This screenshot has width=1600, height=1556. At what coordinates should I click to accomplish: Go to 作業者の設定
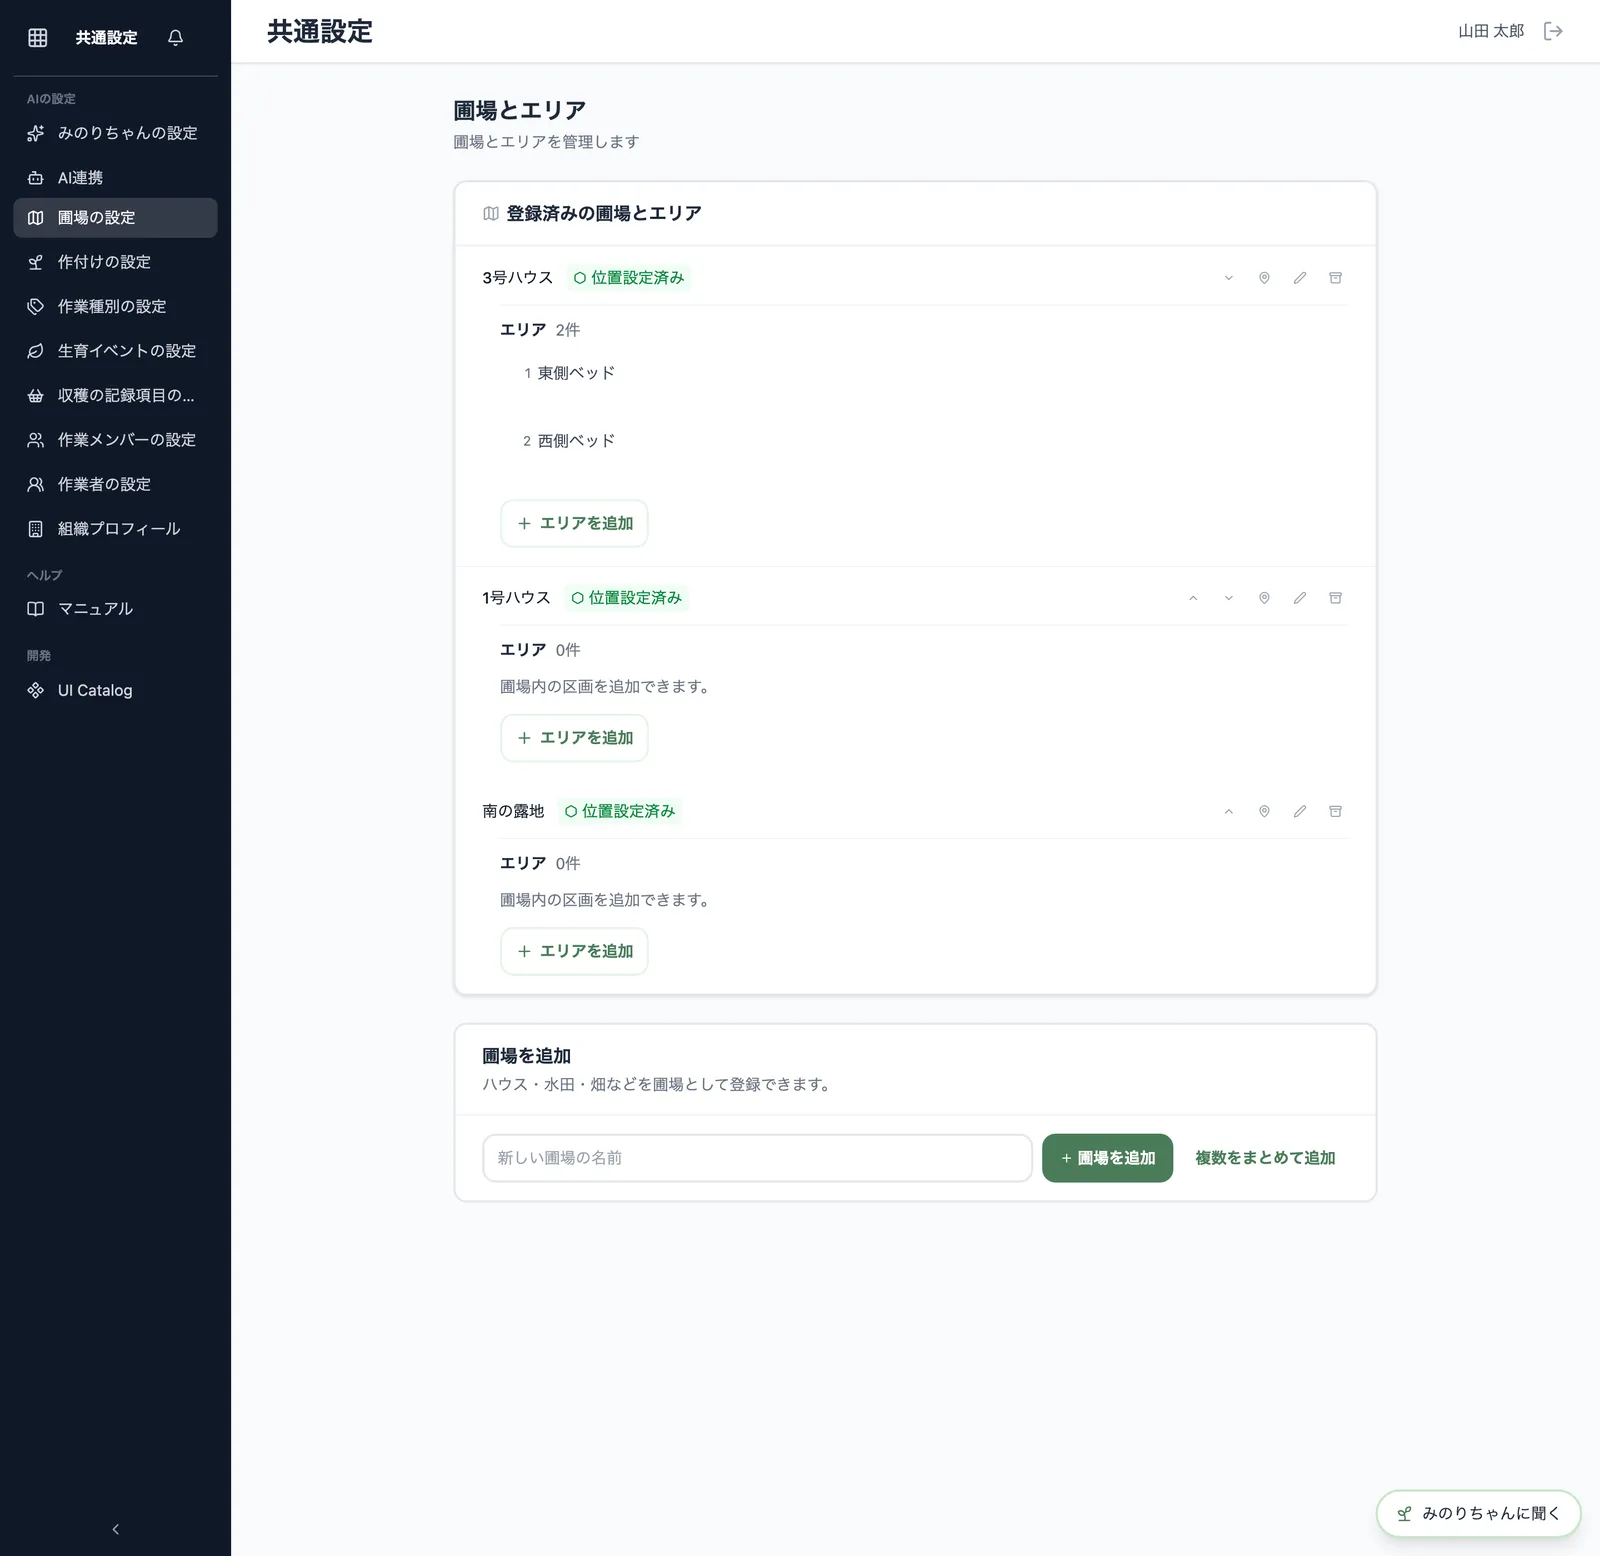[x=115, y=485]
